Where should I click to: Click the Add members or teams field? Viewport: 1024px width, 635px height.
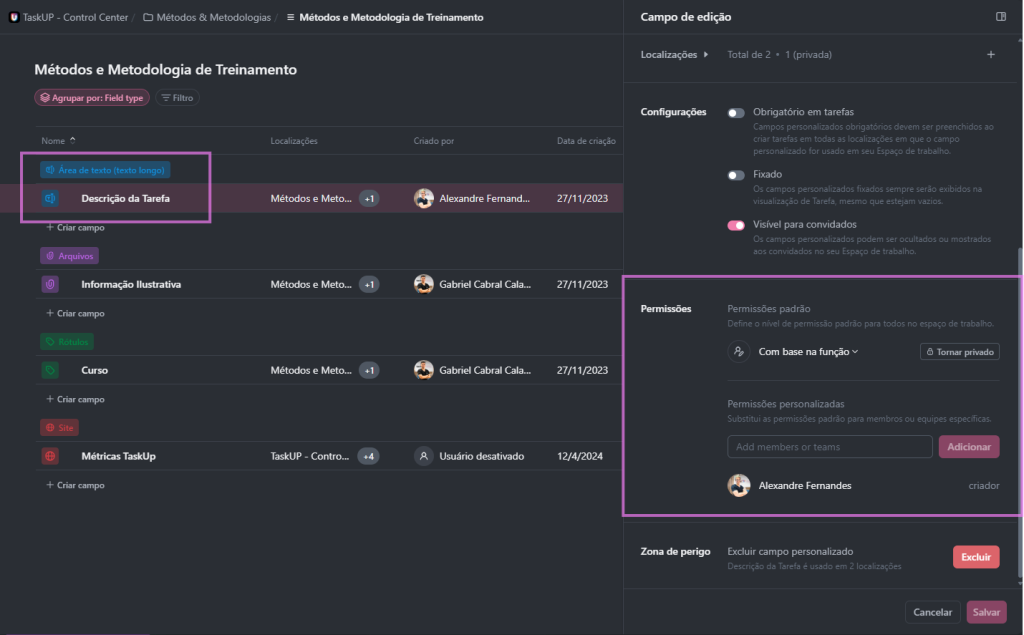(829, 447)
